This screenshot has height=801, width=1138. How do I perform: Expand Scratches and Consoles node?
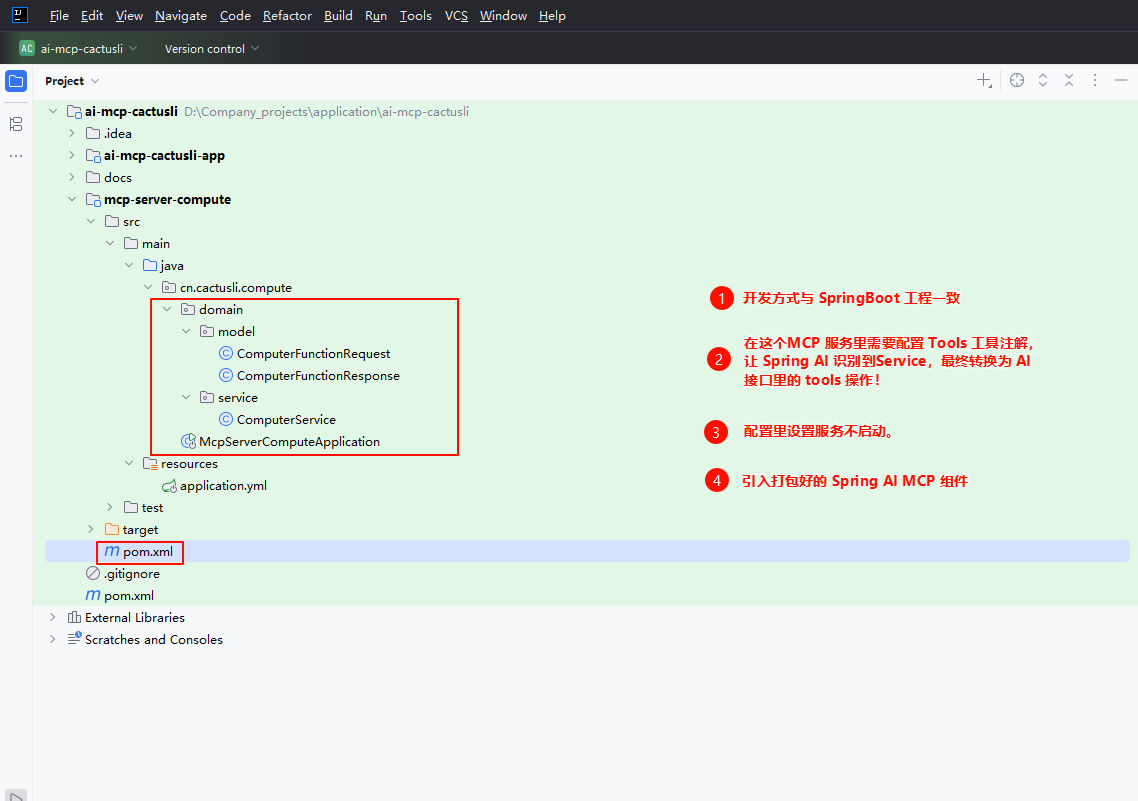click(x=52, y=639)
